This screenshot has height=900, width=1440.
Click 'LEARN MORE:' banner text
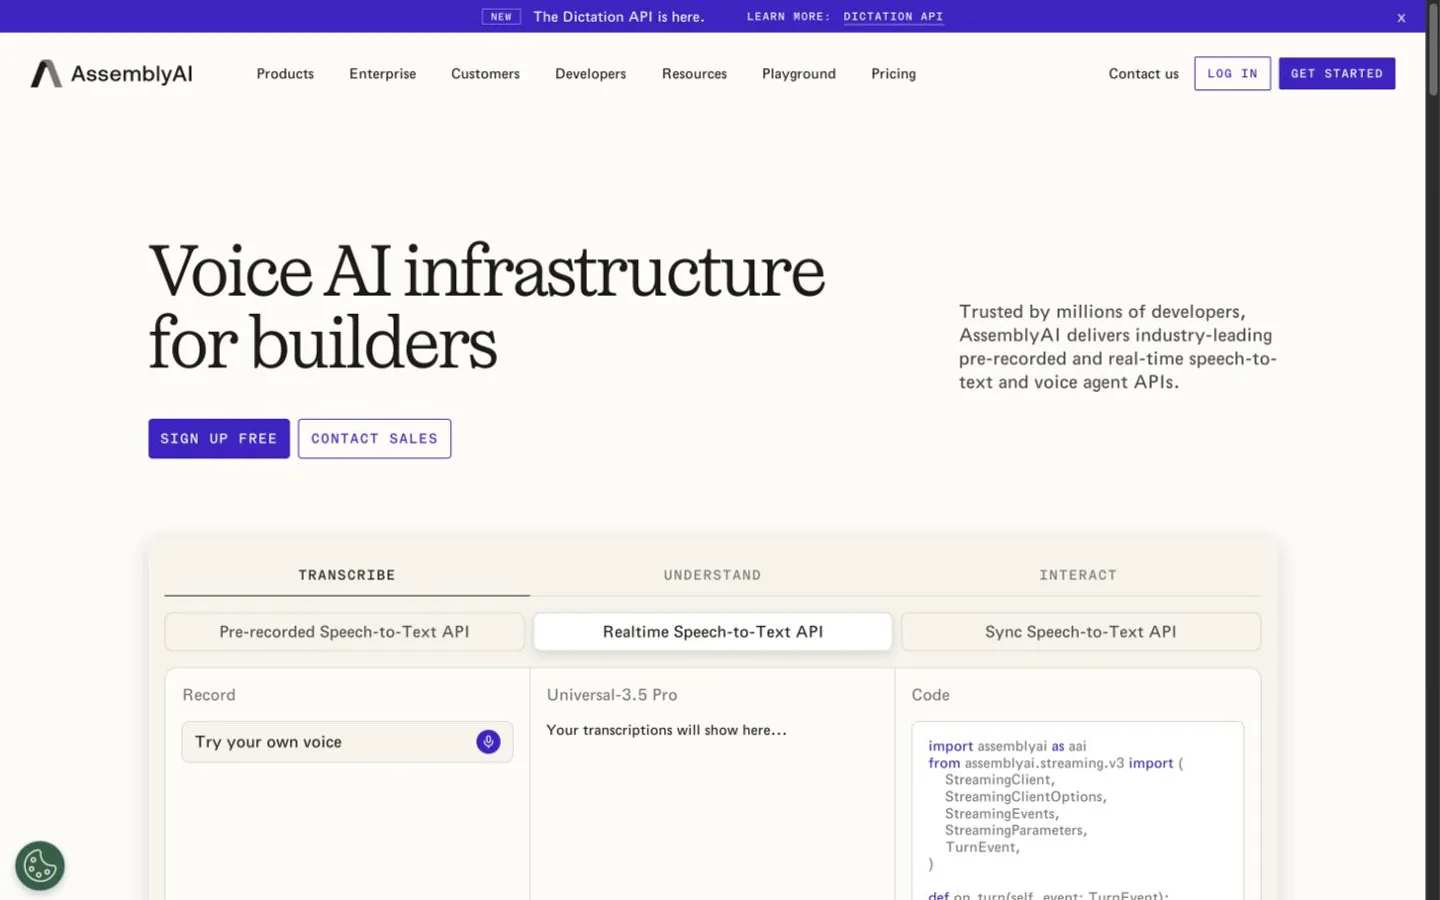pos(788,17)
